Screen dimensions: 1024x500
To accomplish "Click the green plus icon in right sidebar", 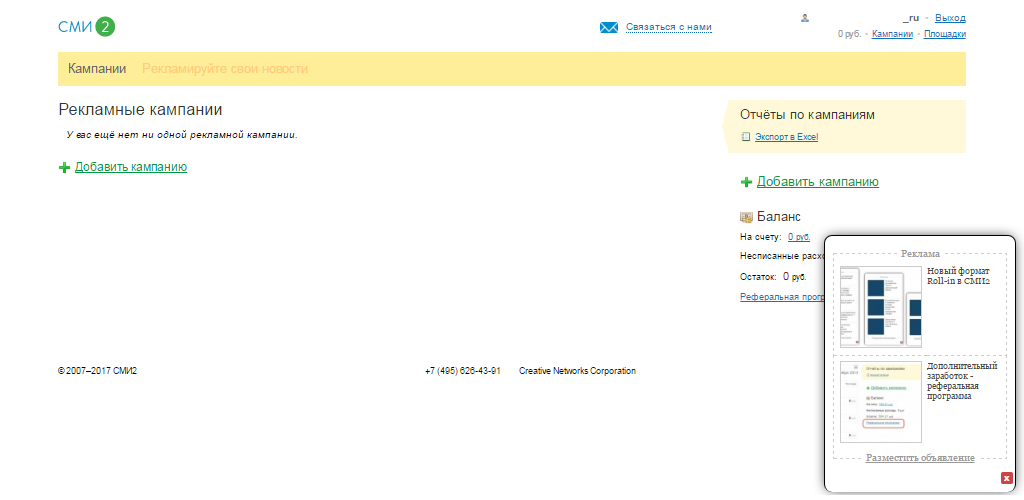I will 746,182.
